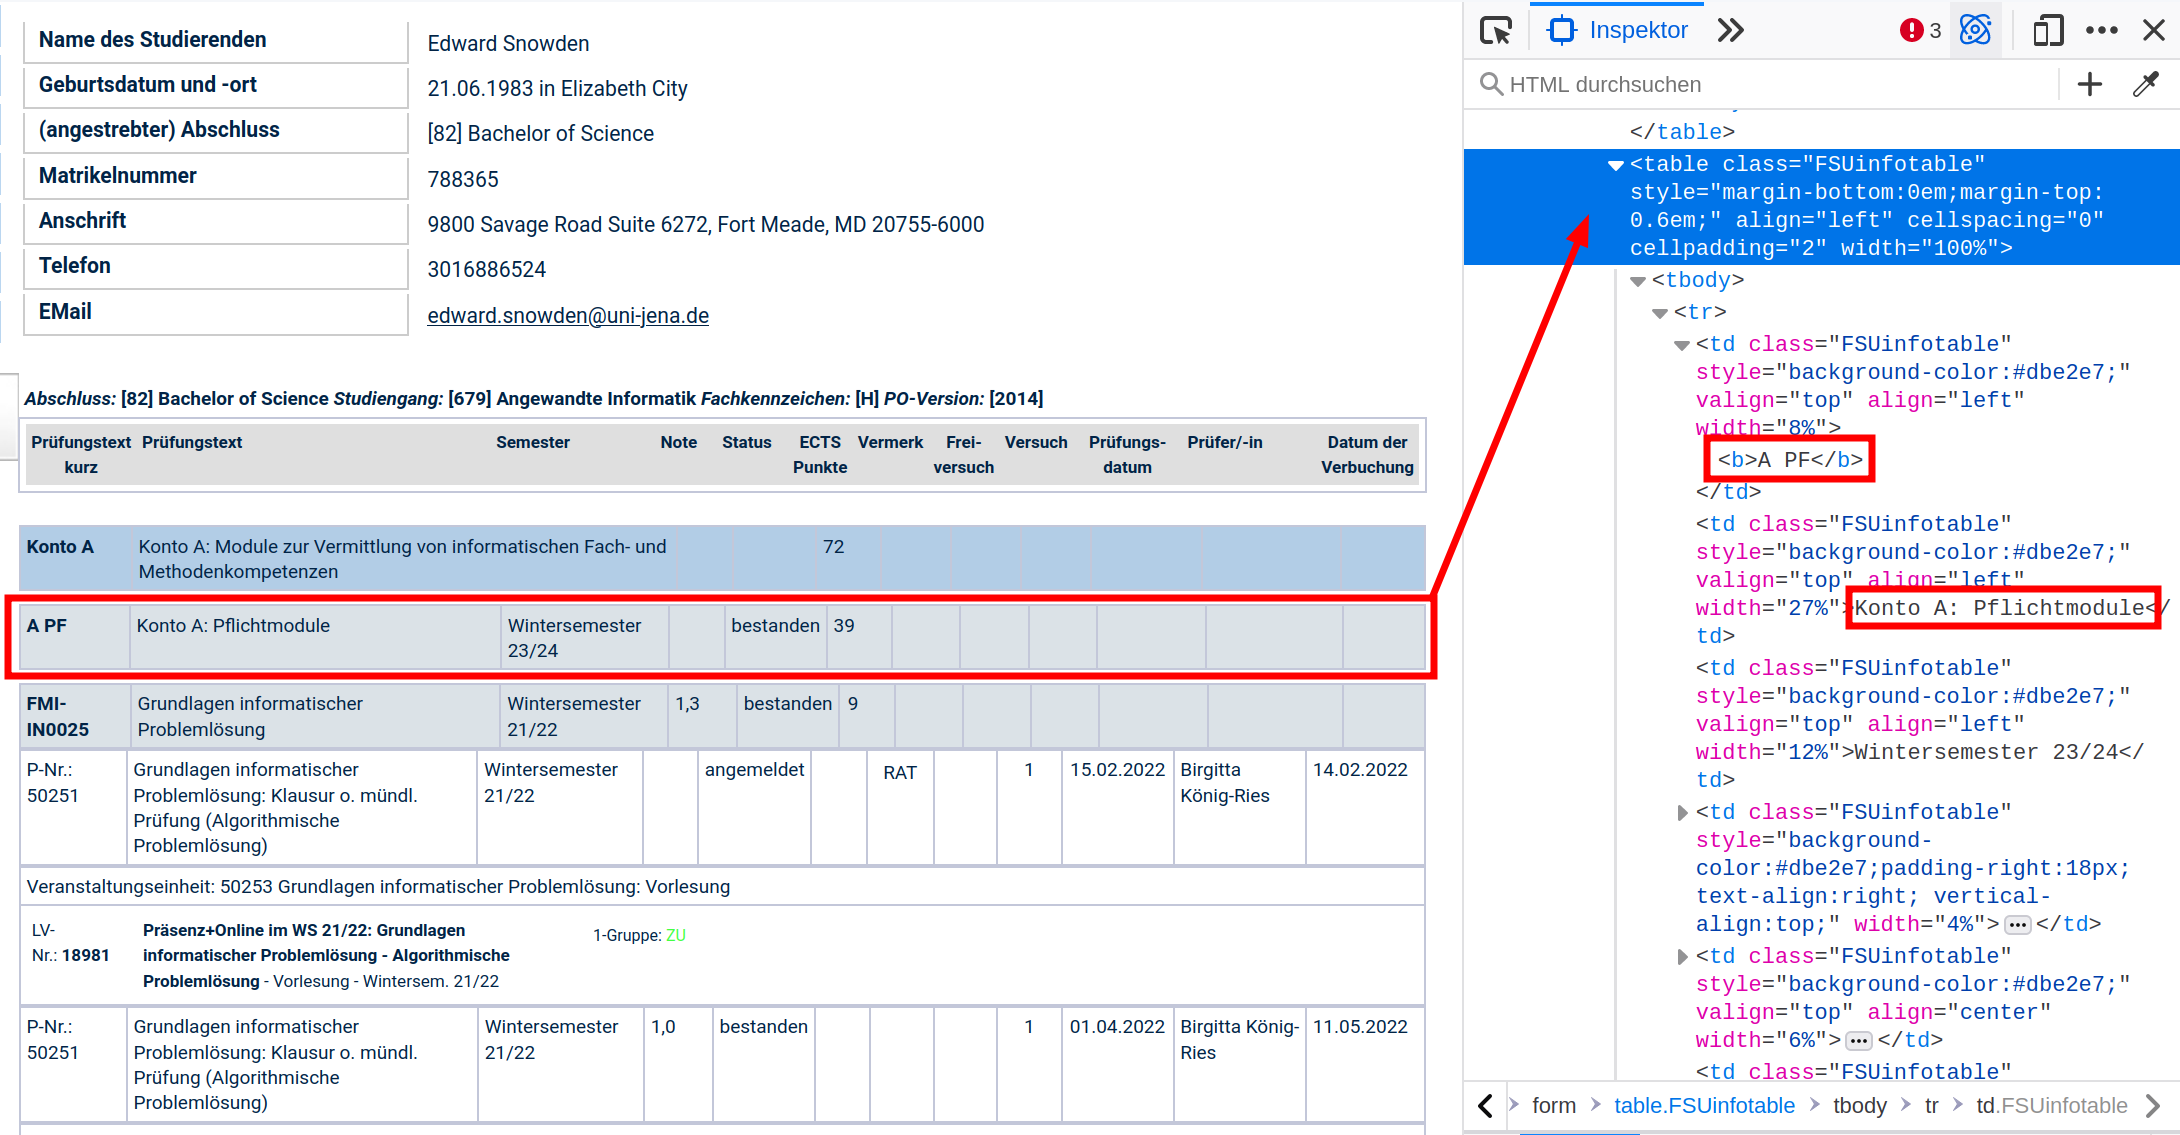Select table.FSUinfotable in the breadcrumb
Screen dimensions: 2180x1135
[x=1704, y=1106]
